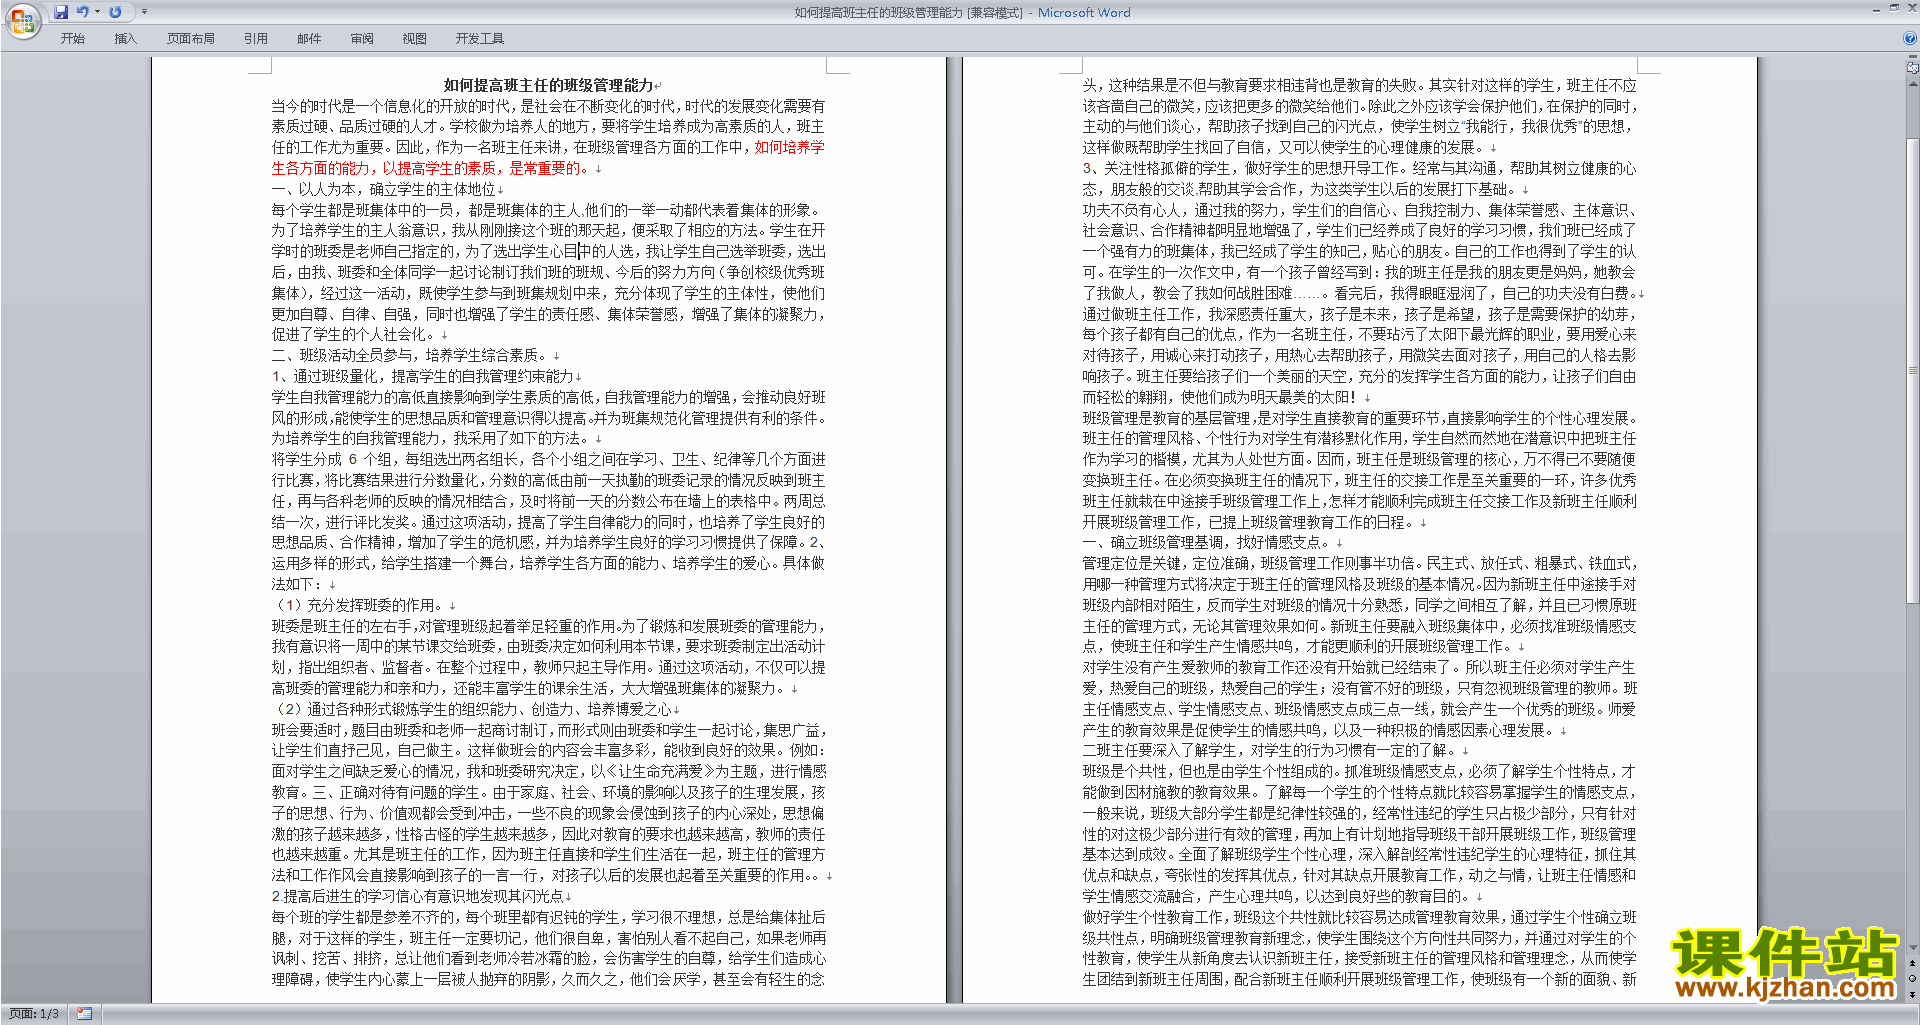Click the red text 如何培养学生 on page one
1920x1025 pixels.
789,147
